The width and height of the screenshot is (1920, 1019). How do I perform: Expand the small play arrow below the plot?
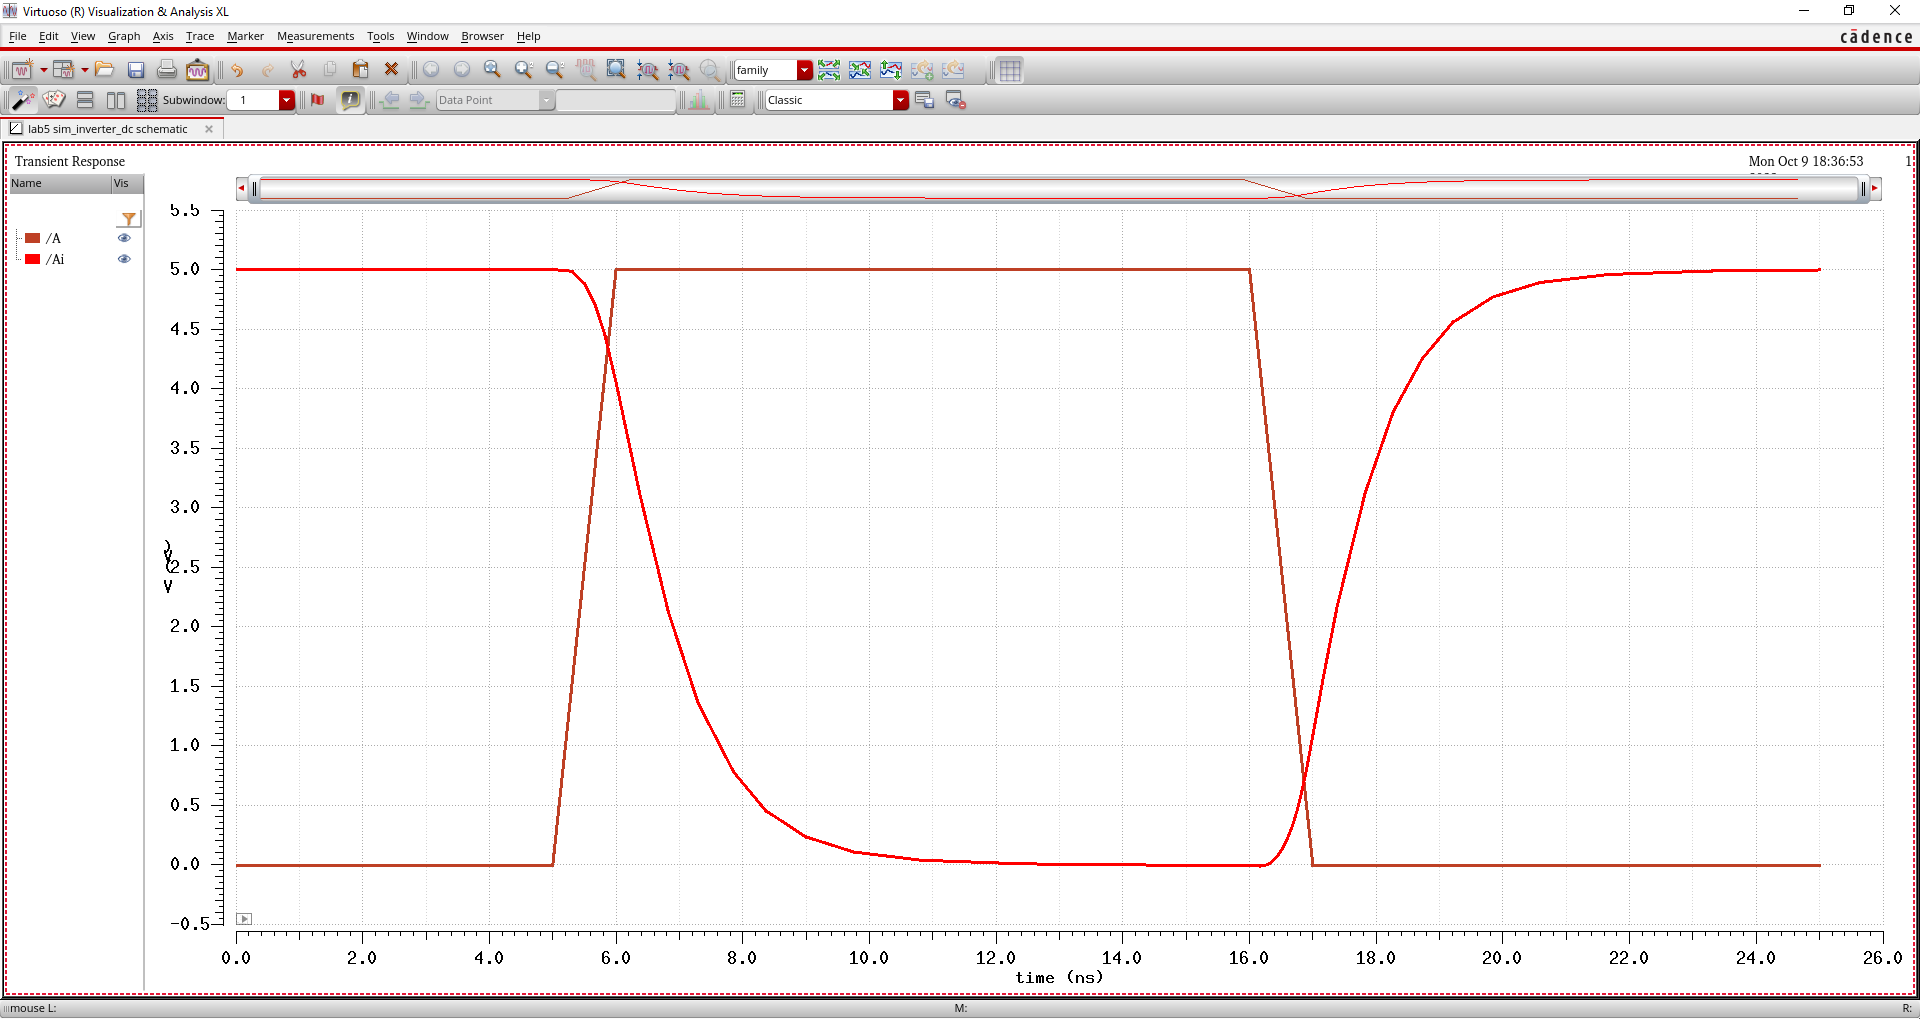(244, 918)
